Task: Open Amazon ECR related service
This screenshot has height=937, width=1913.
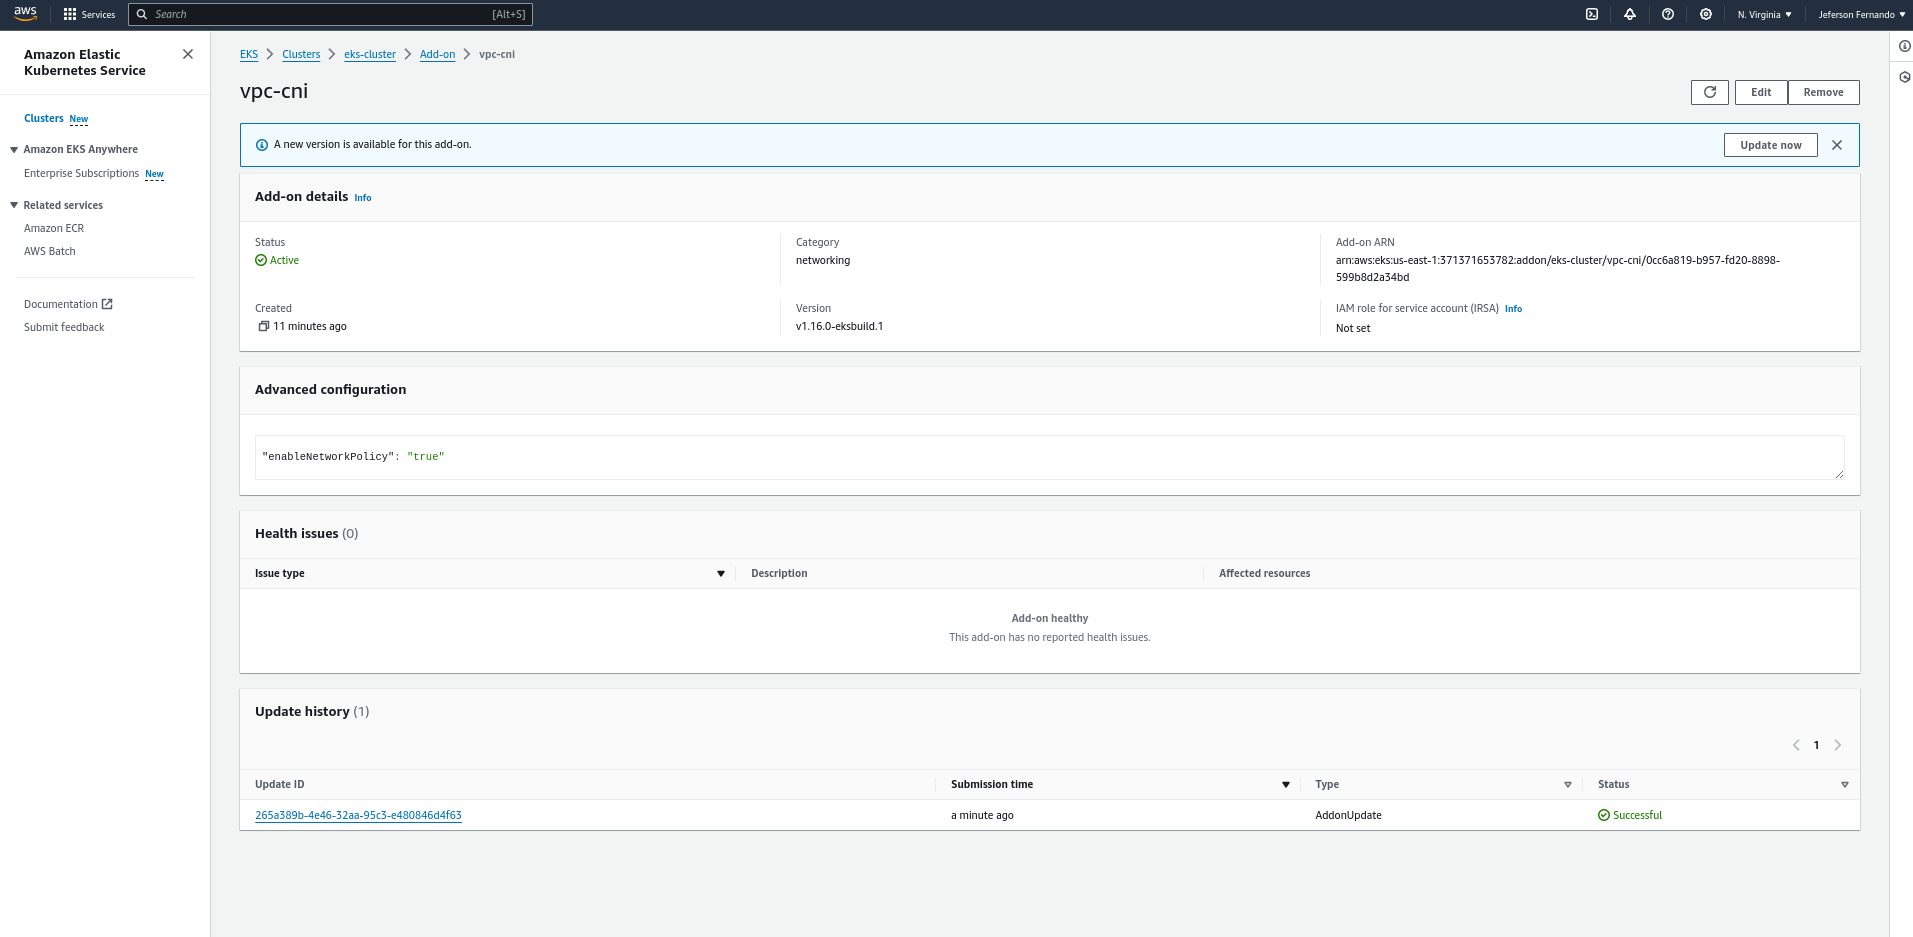Action: [x=54, y=228]
